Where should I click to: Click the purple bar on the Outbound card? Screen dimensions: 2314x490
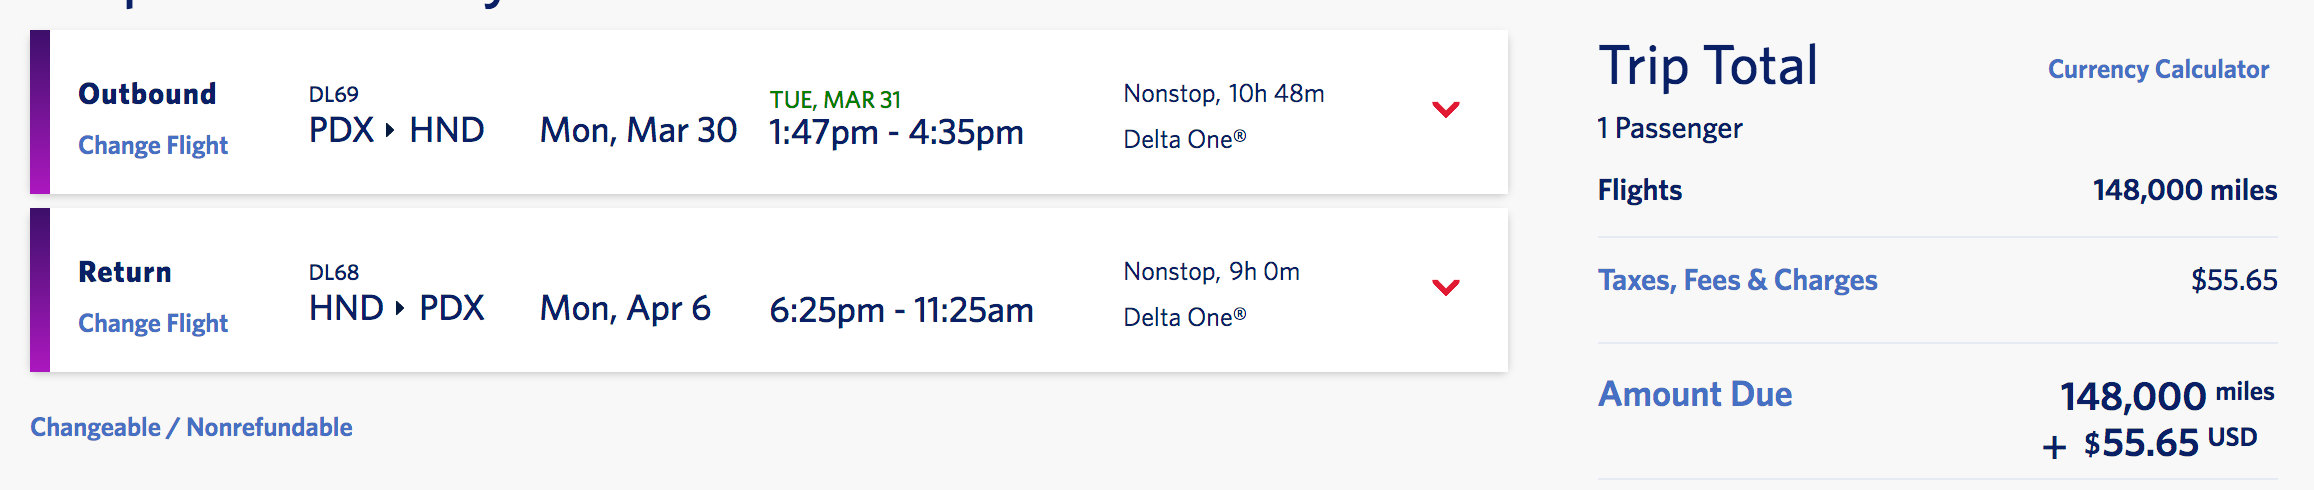[x=40, y=112]
